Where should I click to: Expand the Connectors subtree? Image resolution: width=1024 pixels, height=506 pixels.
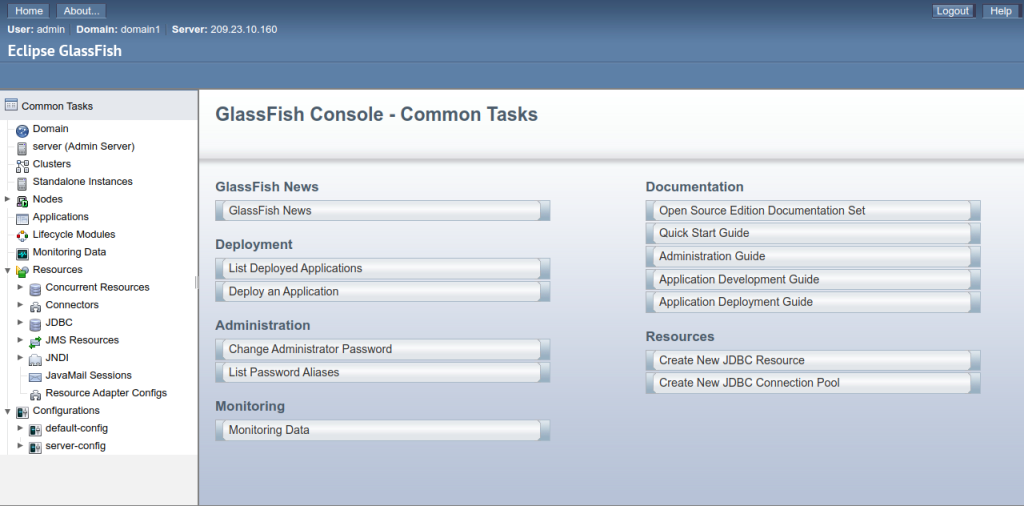tap(20, 304)
